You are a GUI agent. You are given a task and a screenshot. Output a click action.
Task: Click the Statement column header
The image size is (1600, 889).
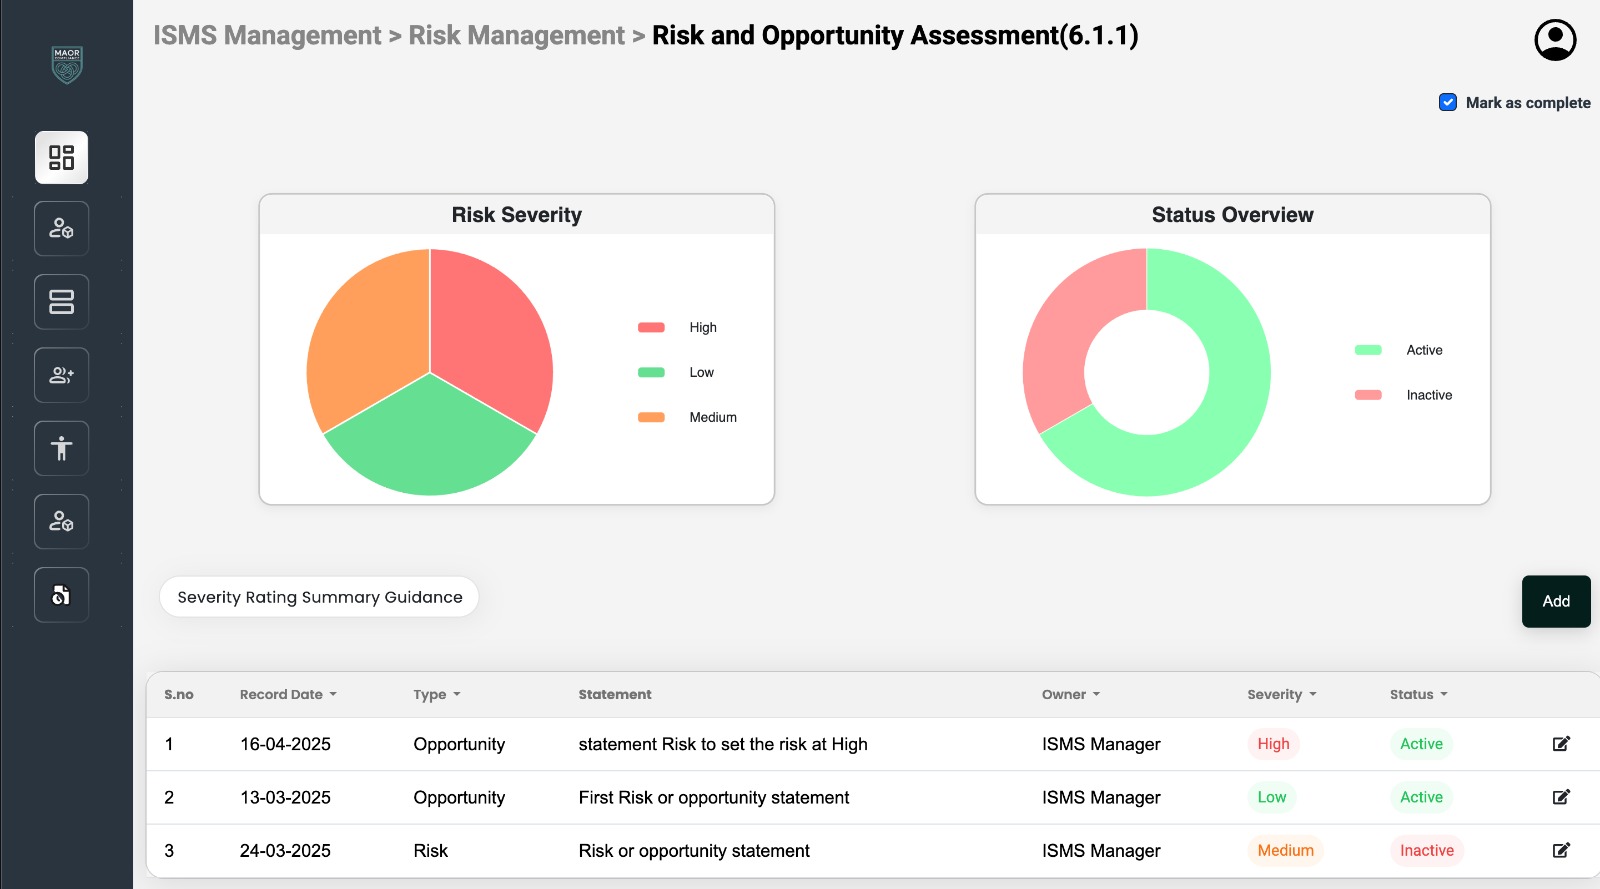tap(615, 694)
